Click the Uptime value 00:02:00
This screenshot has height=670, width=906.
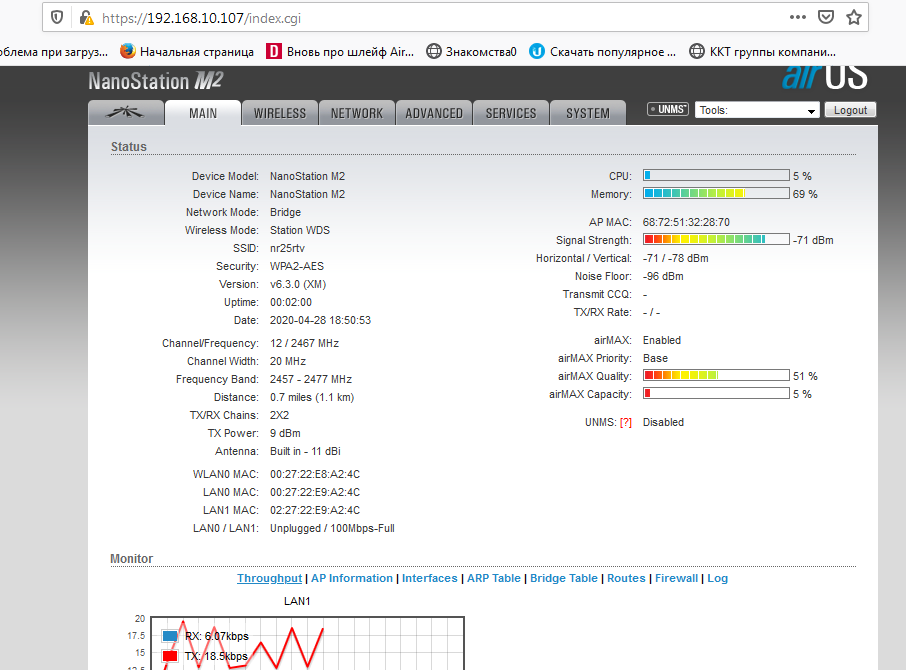pyautogui.click(x=291, y=302)
